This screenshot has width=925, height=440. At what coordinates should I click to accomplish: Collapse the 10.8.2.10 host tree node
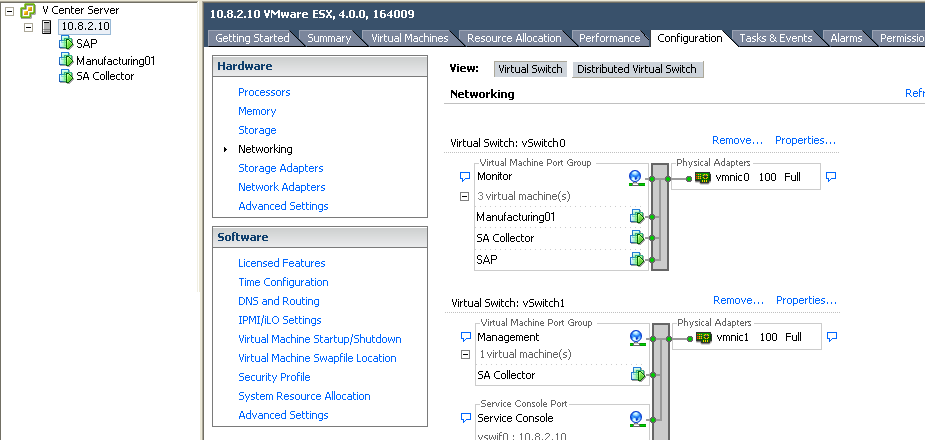pyautogui.click(x=29, y=26)
